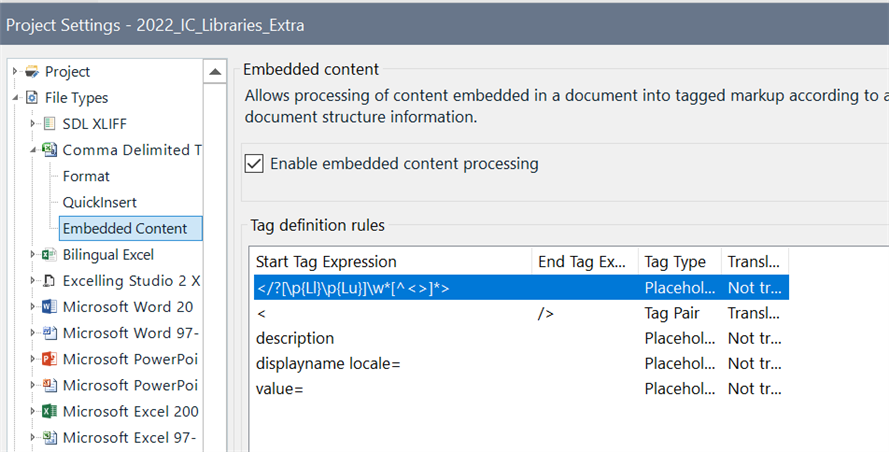Expand the Microsoft Excel 200 node
The image size is (889, 452).
[33, 411]
